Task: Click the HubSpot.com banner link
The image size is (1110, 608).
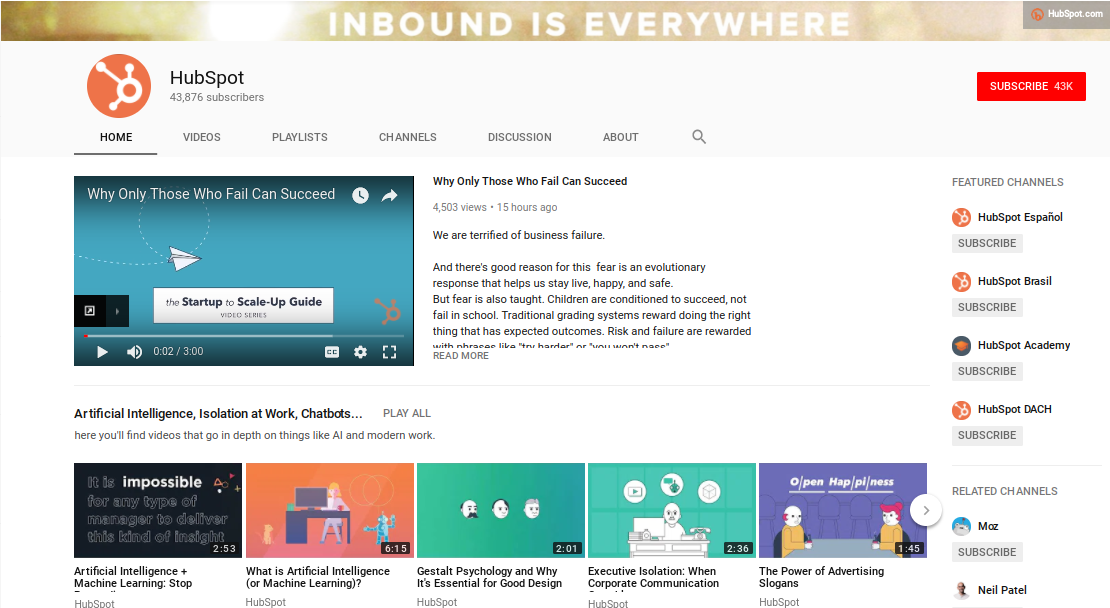Action: click(x=1066, y=14)
